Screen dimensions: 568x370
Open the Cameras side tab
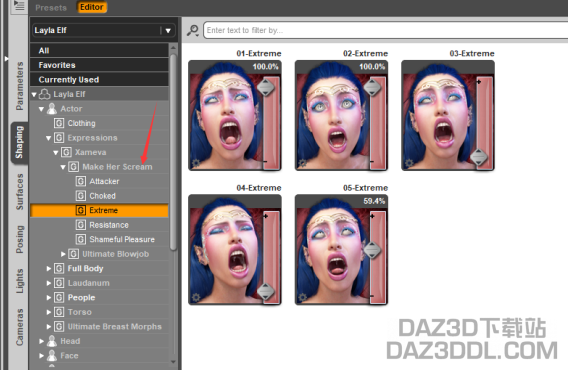point(19,327)
